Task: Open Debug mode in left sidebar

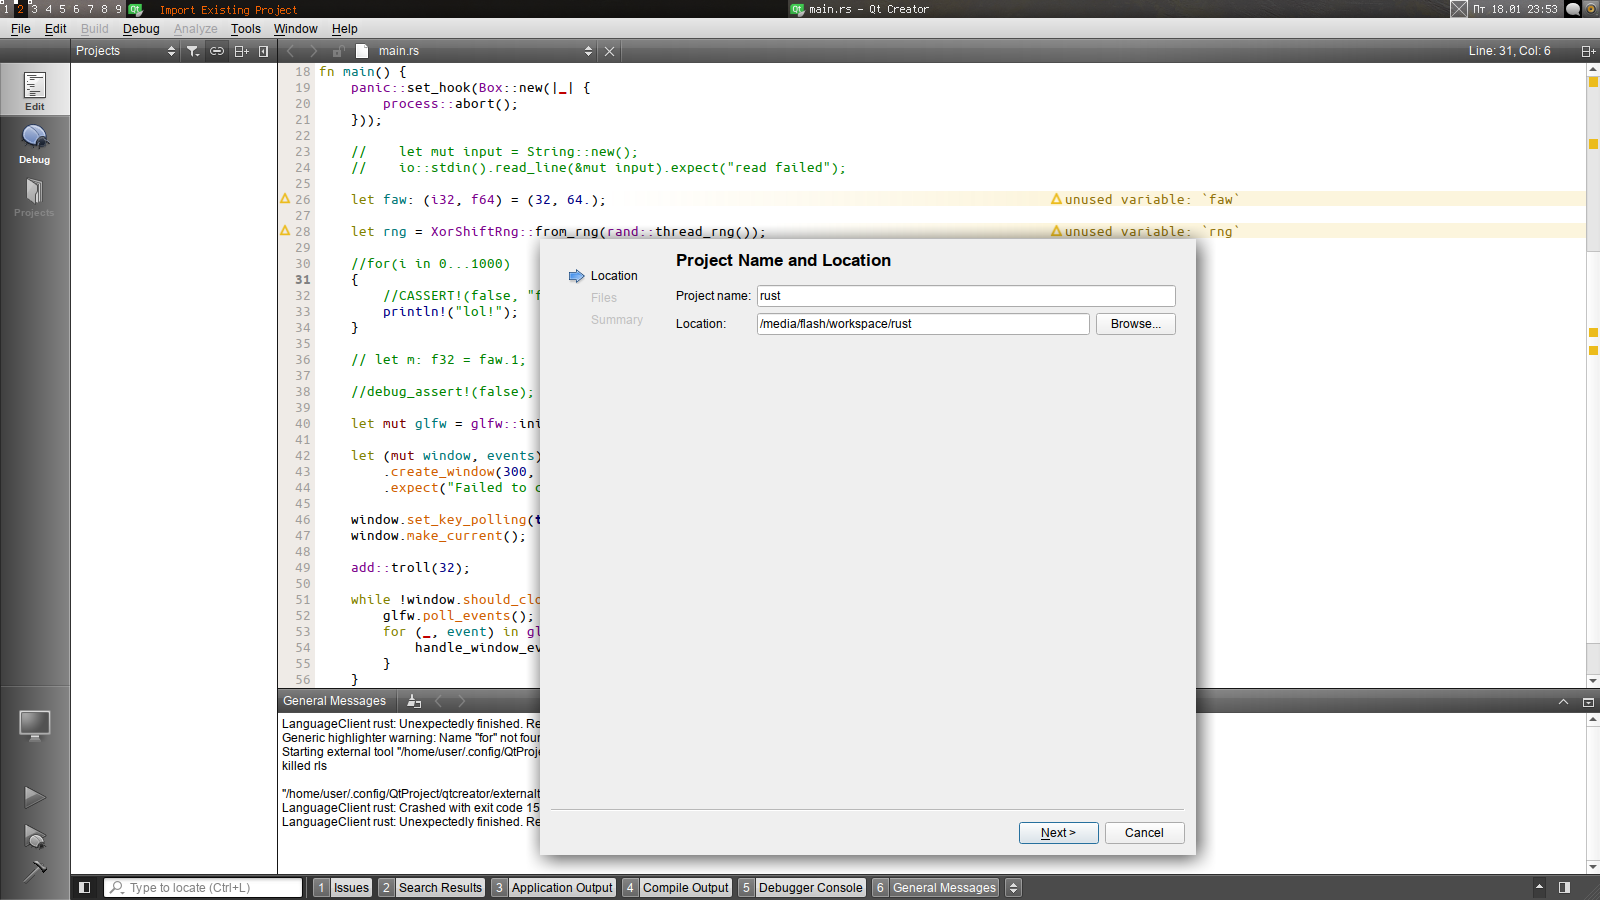Action: coord(35,144)
